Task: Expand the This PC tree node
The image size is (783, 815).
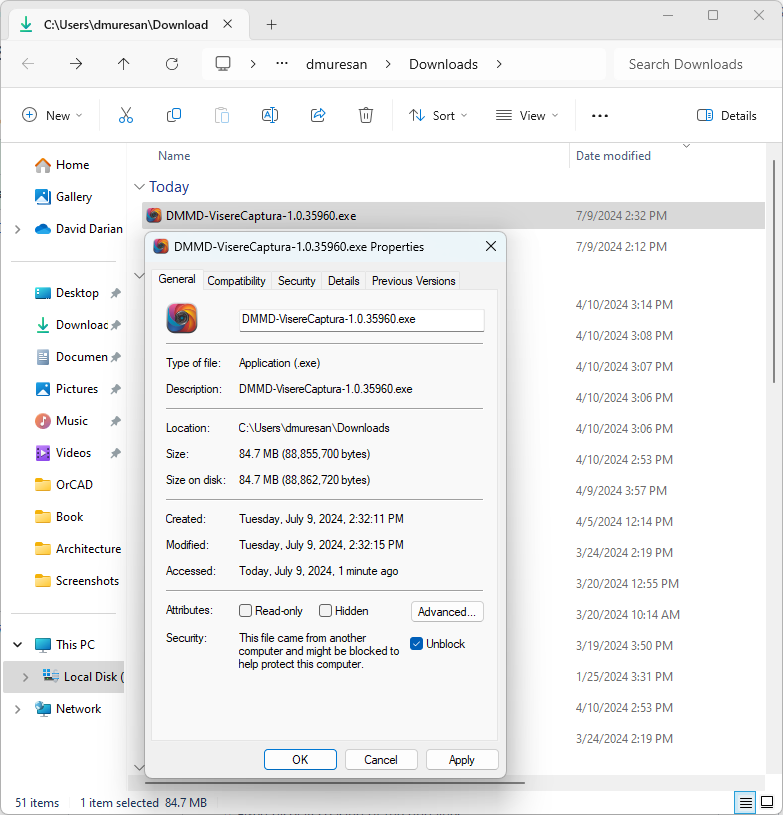Action: 17,645
